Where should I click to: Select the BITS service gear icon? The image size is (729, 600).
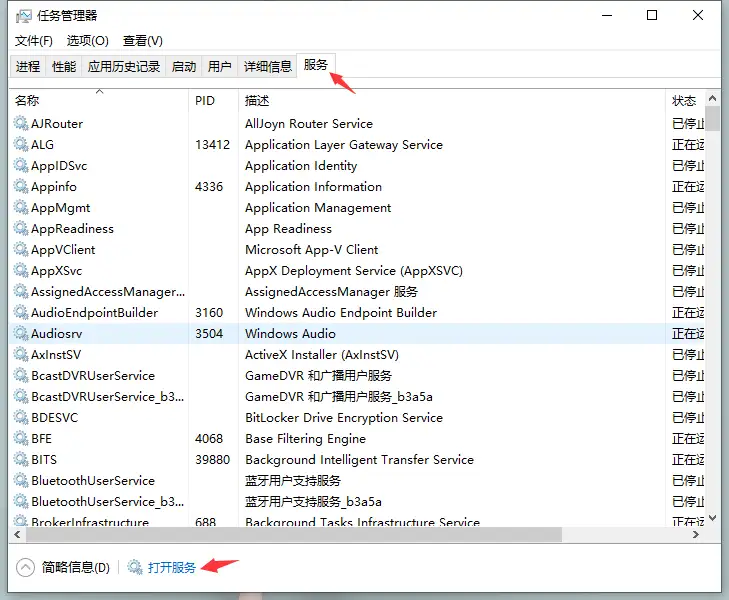tap(20, 460)
